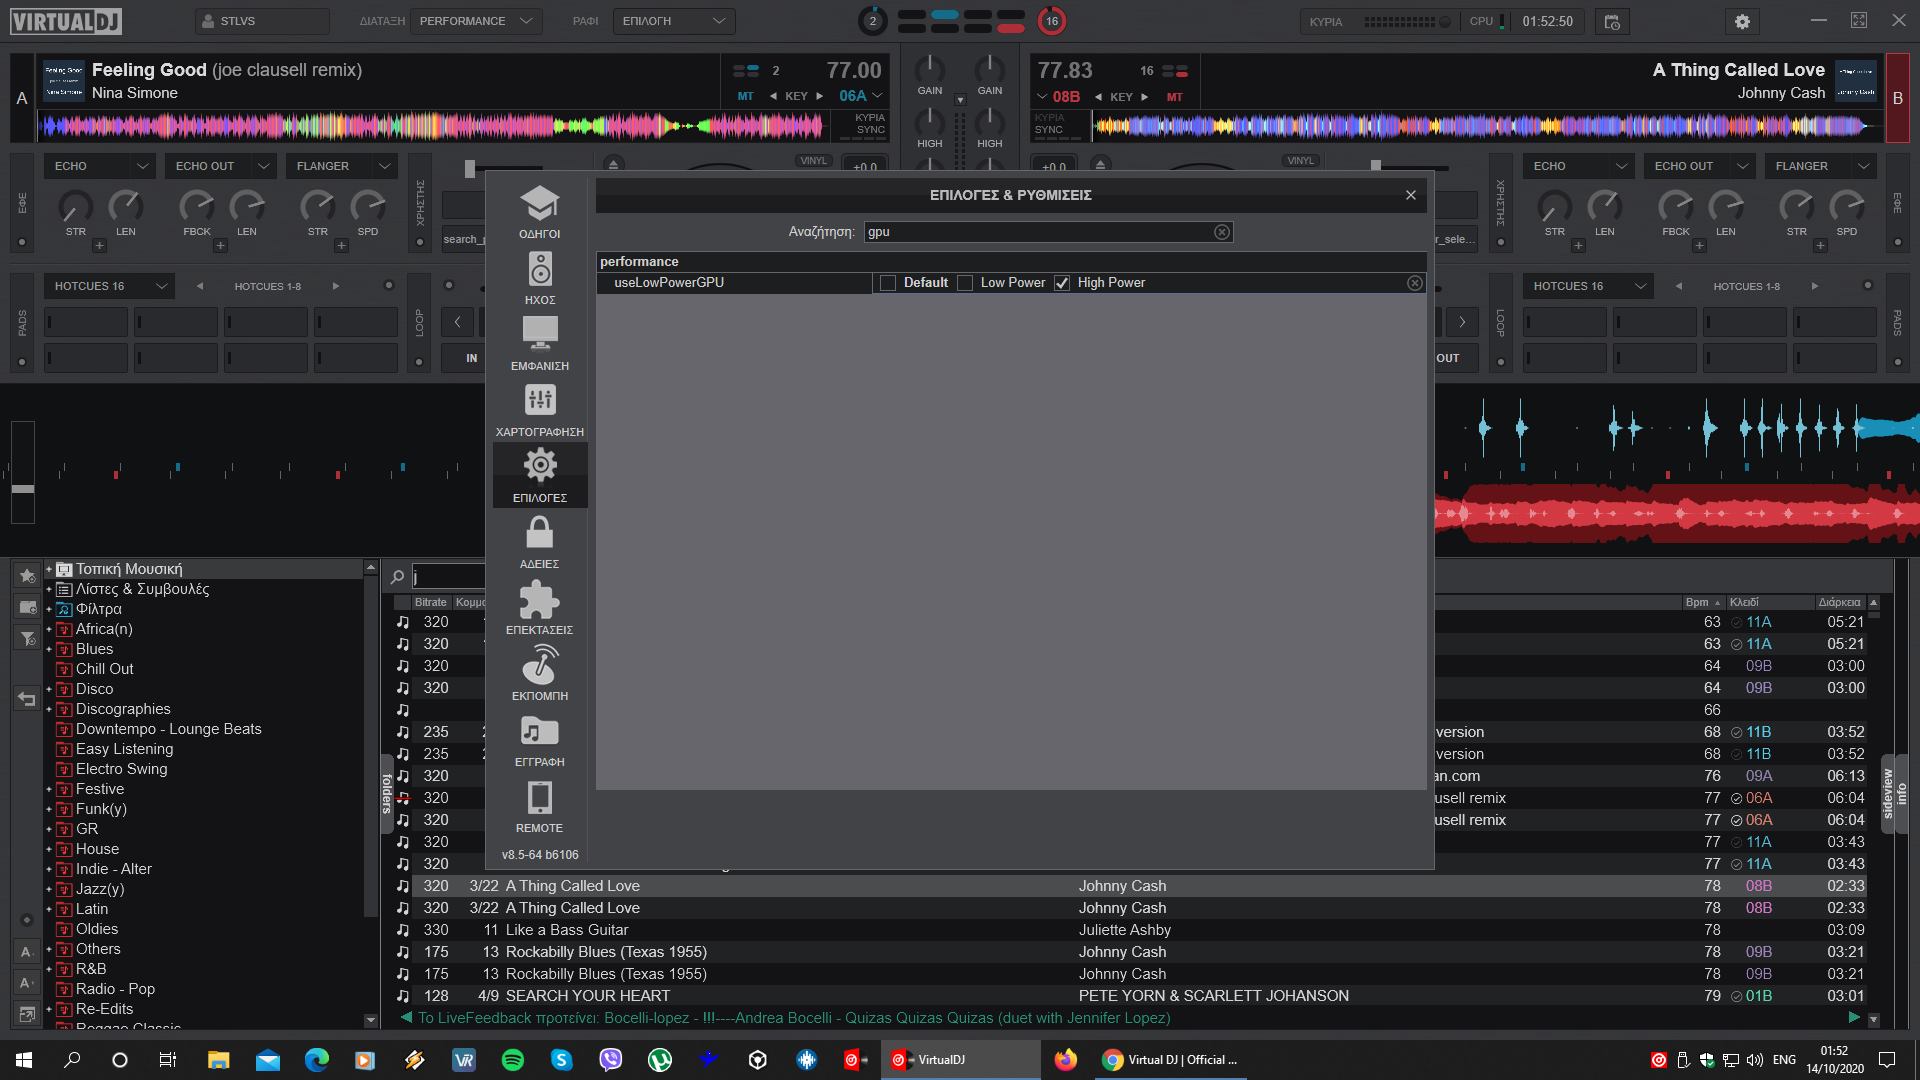Toggle left deck ΚΥΡΙΑ SYNC

[x=869, y=124]
